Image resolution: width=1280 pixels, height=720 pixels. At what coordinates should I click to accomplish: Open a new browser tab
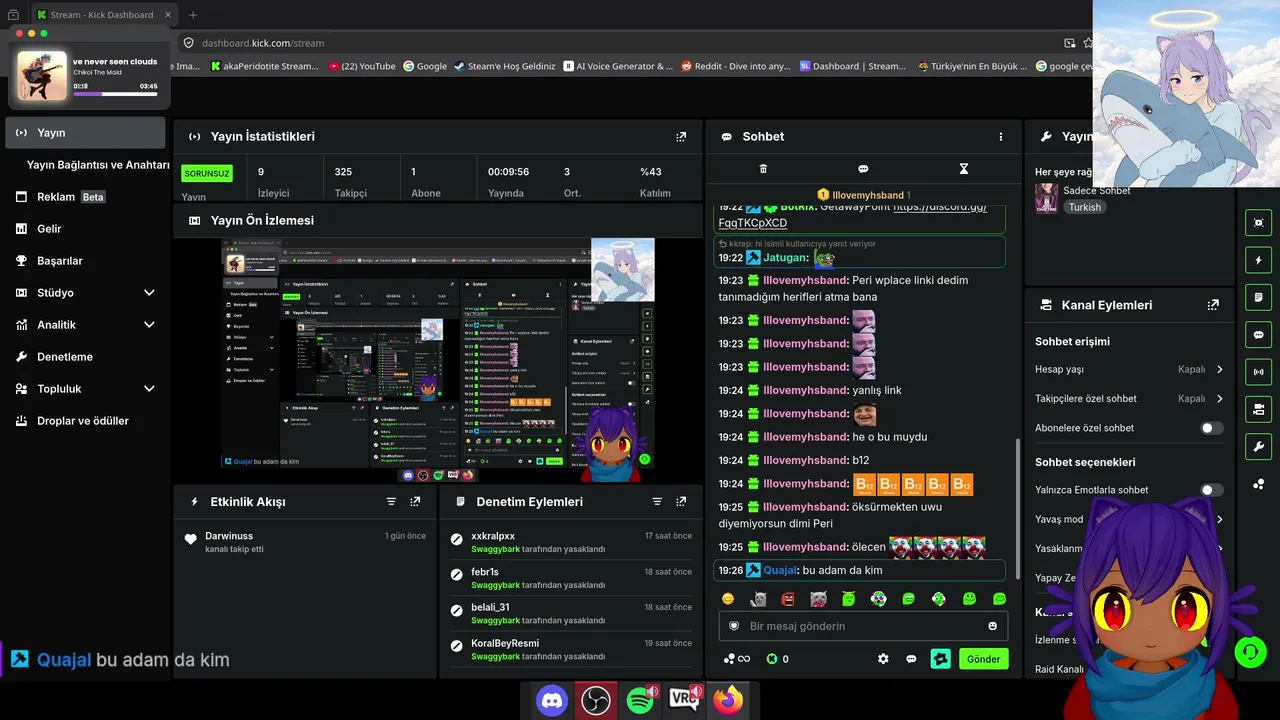pos(193,15)
